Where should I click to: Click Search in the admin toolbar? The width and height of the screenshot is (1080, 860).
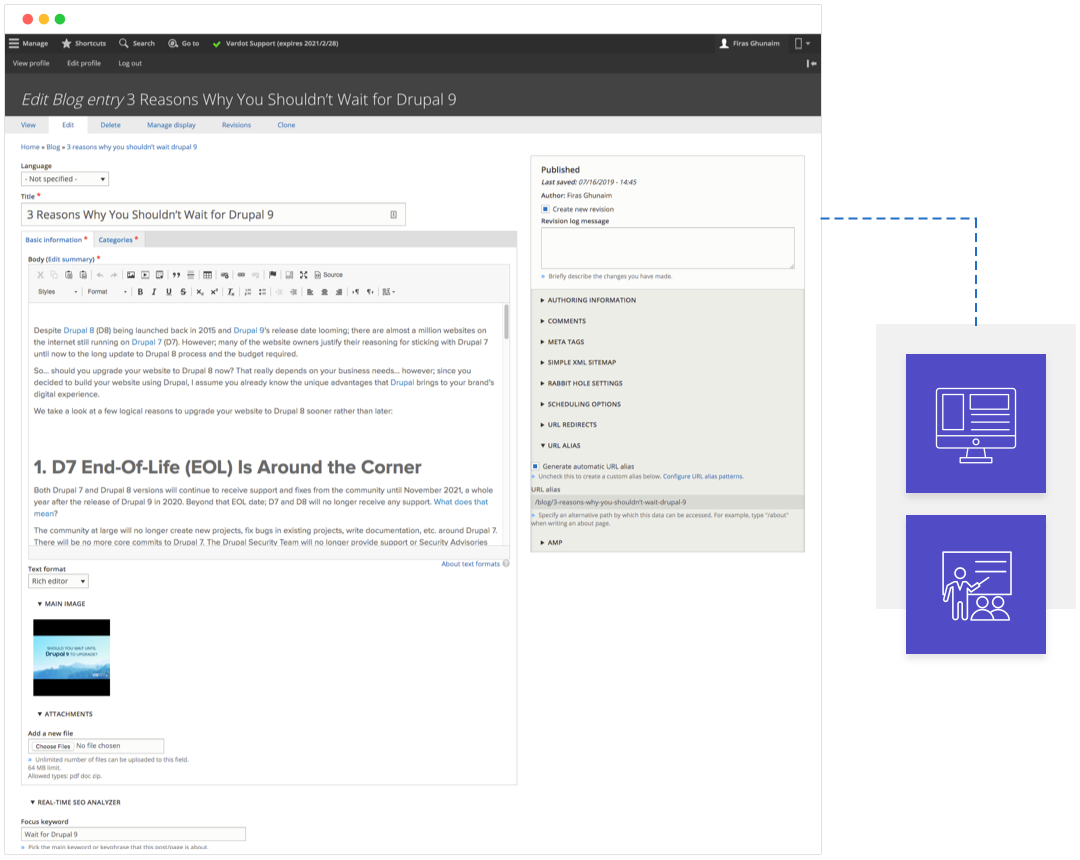(x=137, y=43)
